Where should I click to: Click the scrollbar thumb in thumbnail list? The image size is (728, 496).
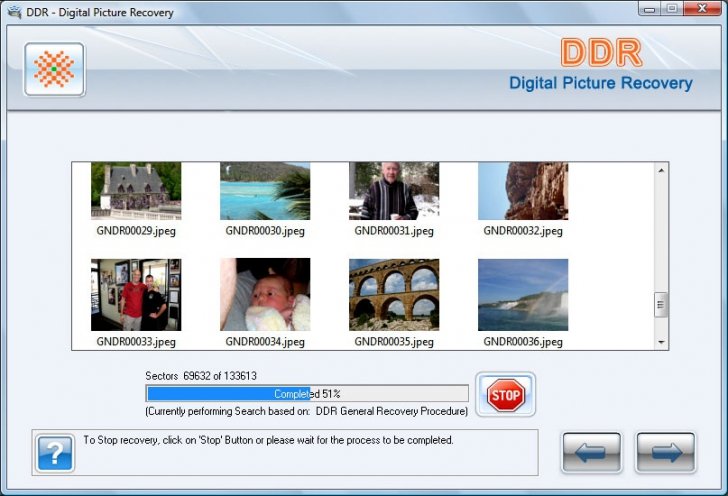point(661,305)
